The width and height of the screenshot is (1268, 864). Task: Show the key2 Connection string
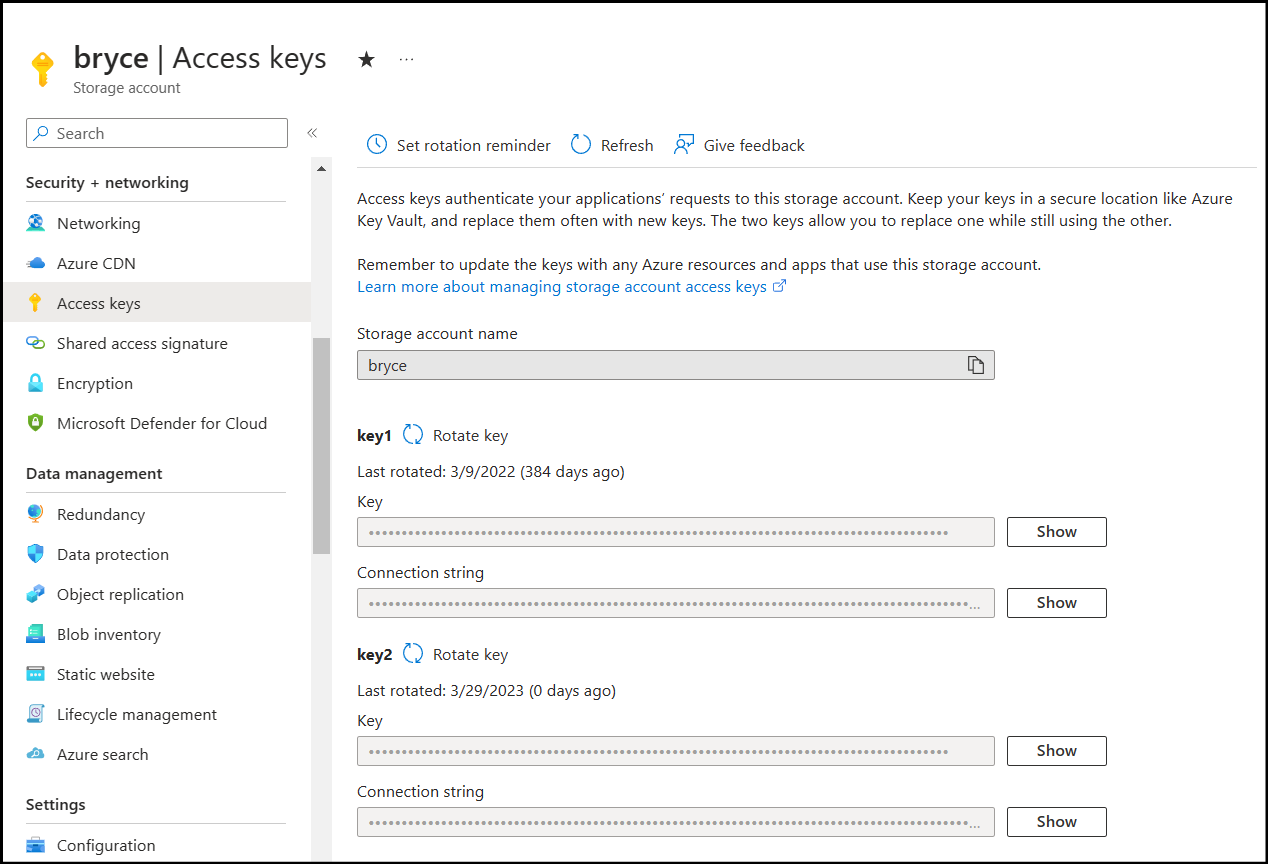click(x=1056, y=822)
